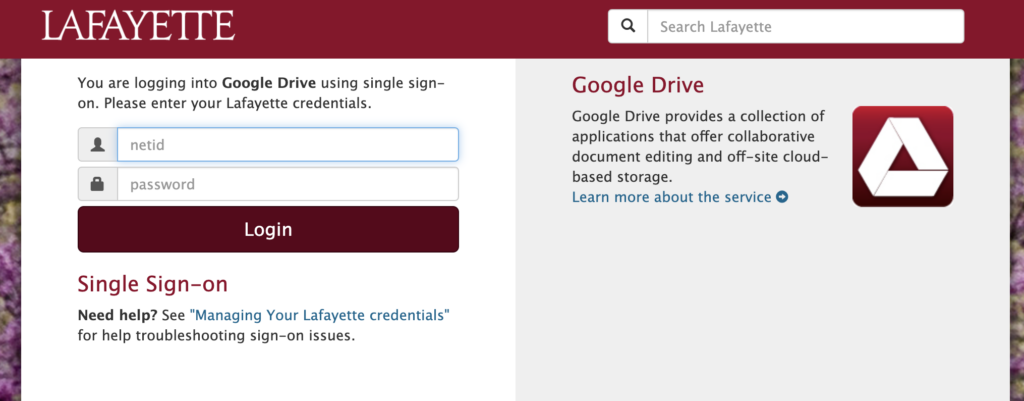Focus the Search Lafayette input field
This screenshot has width=1024, height=401.
tap(805, 27)
